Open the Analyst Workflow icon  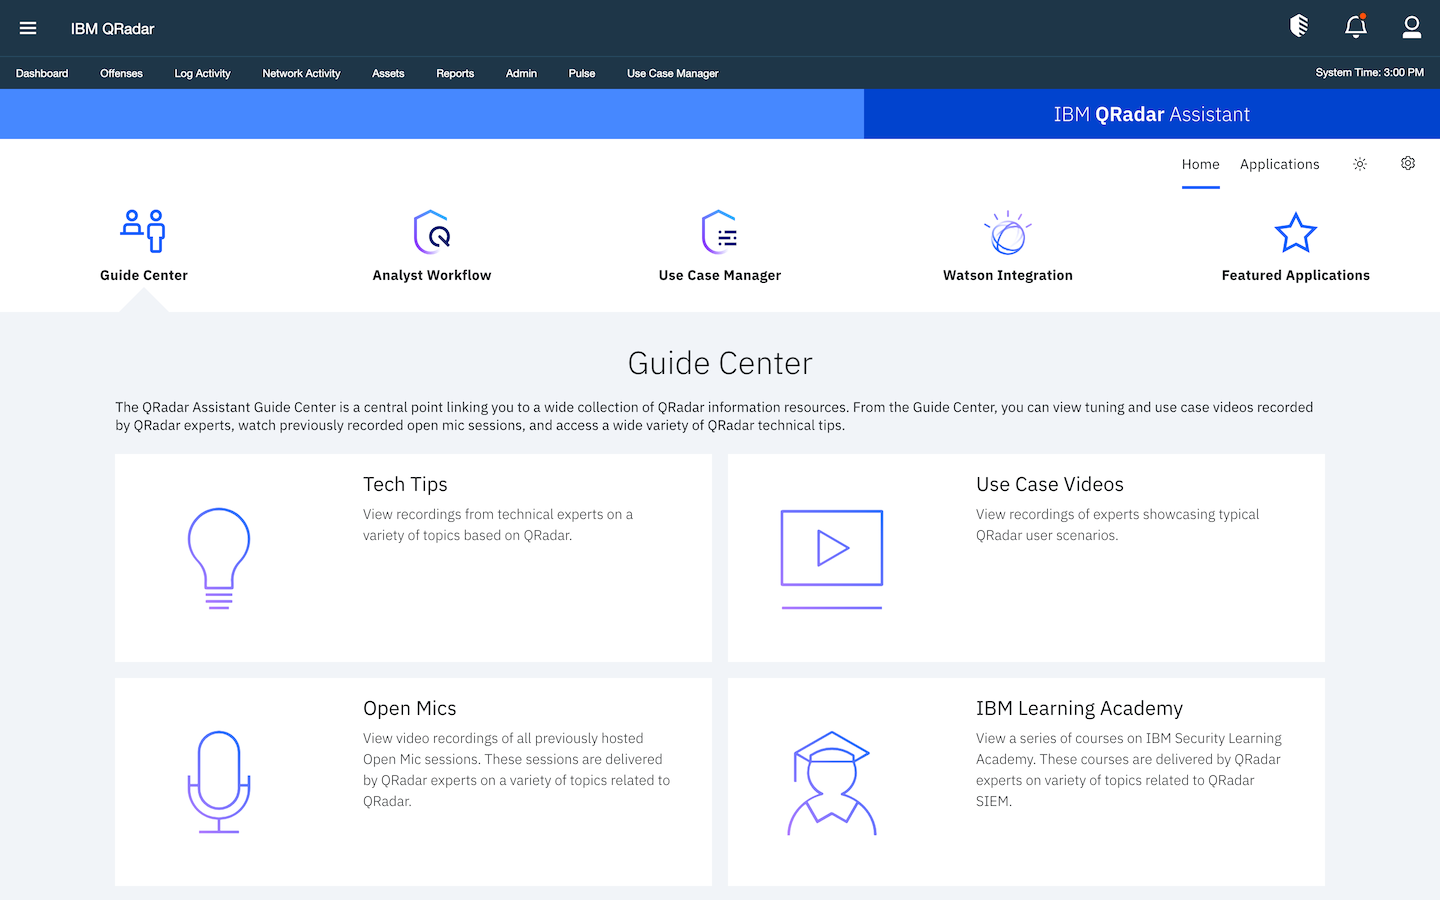[431, 230]
